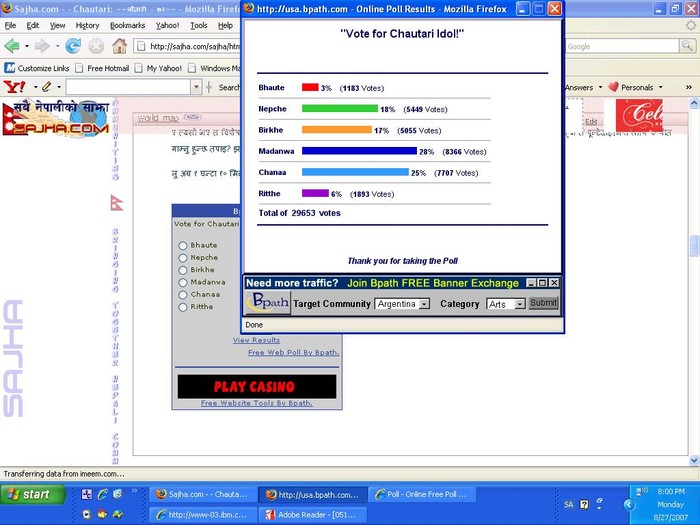The image size is (700, 525).
Task: Open the Answers dropdown arrow
Action: (x=600, y=87)
